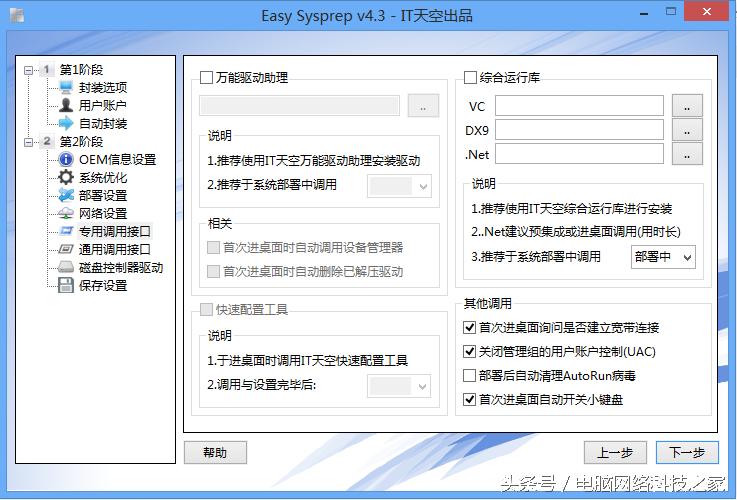737x500 pixels.
Task: Click the monitor icon beside 封装选项
Action: [x=66, y=87]
